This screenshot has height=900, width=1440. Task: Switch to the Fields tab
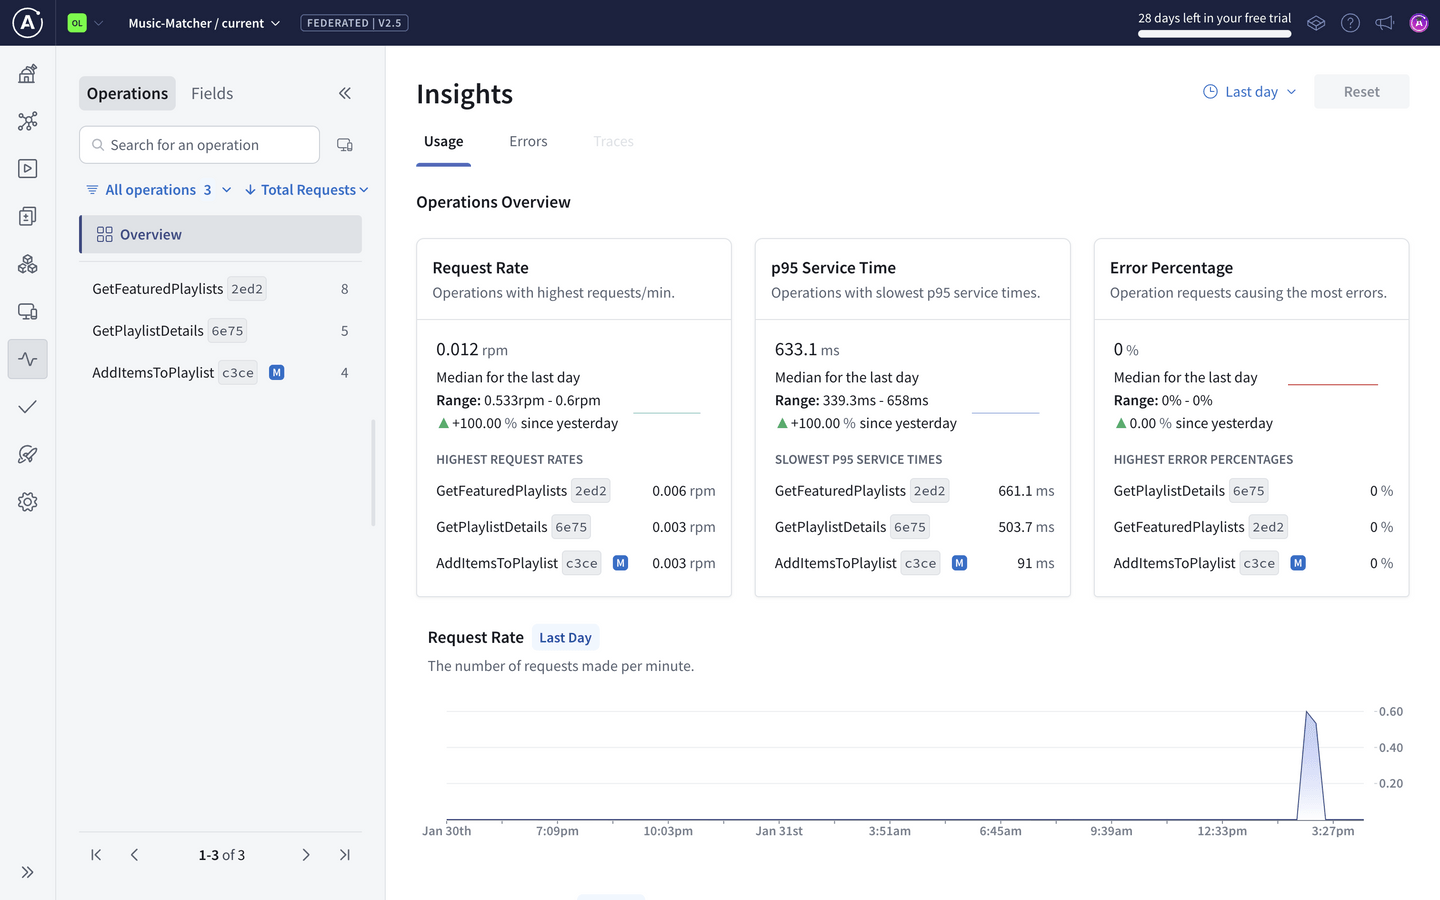coord(211,93)
